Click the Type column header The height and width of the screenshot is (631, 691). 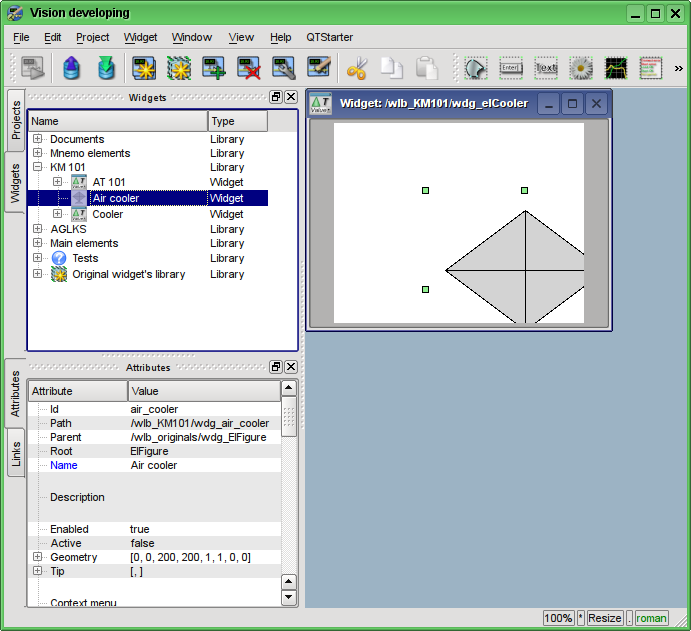[237, 121]
